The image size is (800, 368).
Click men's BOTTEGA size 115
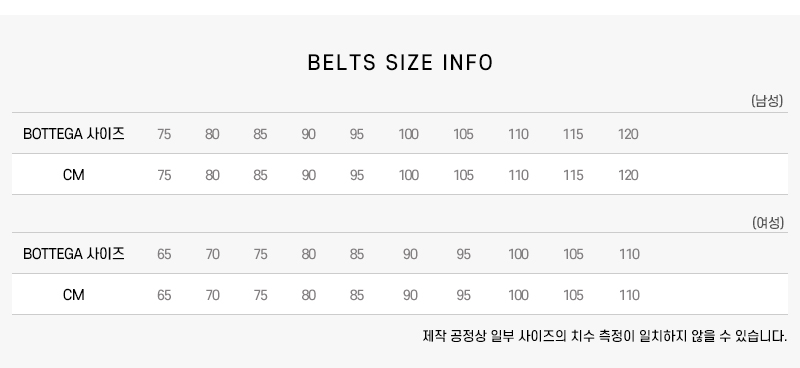pyautogui.click(x=573, y=134)
